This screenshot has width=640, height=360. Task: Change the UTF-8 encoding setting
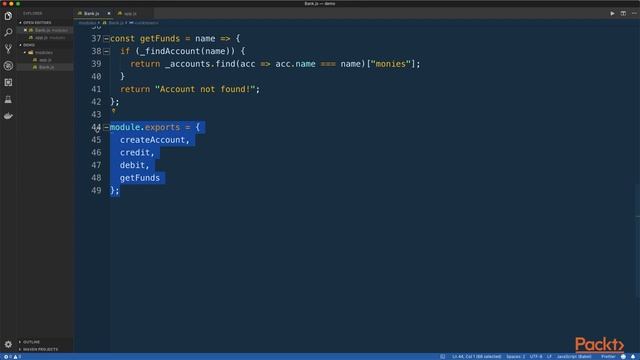pos(536,357)
